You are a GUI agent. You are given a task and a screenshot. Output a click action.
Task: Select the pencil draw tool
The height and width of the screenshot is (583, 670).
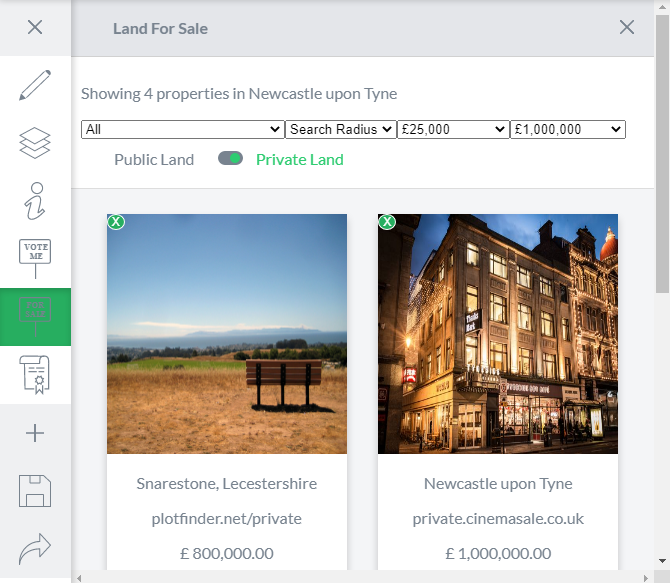(35, 85)
